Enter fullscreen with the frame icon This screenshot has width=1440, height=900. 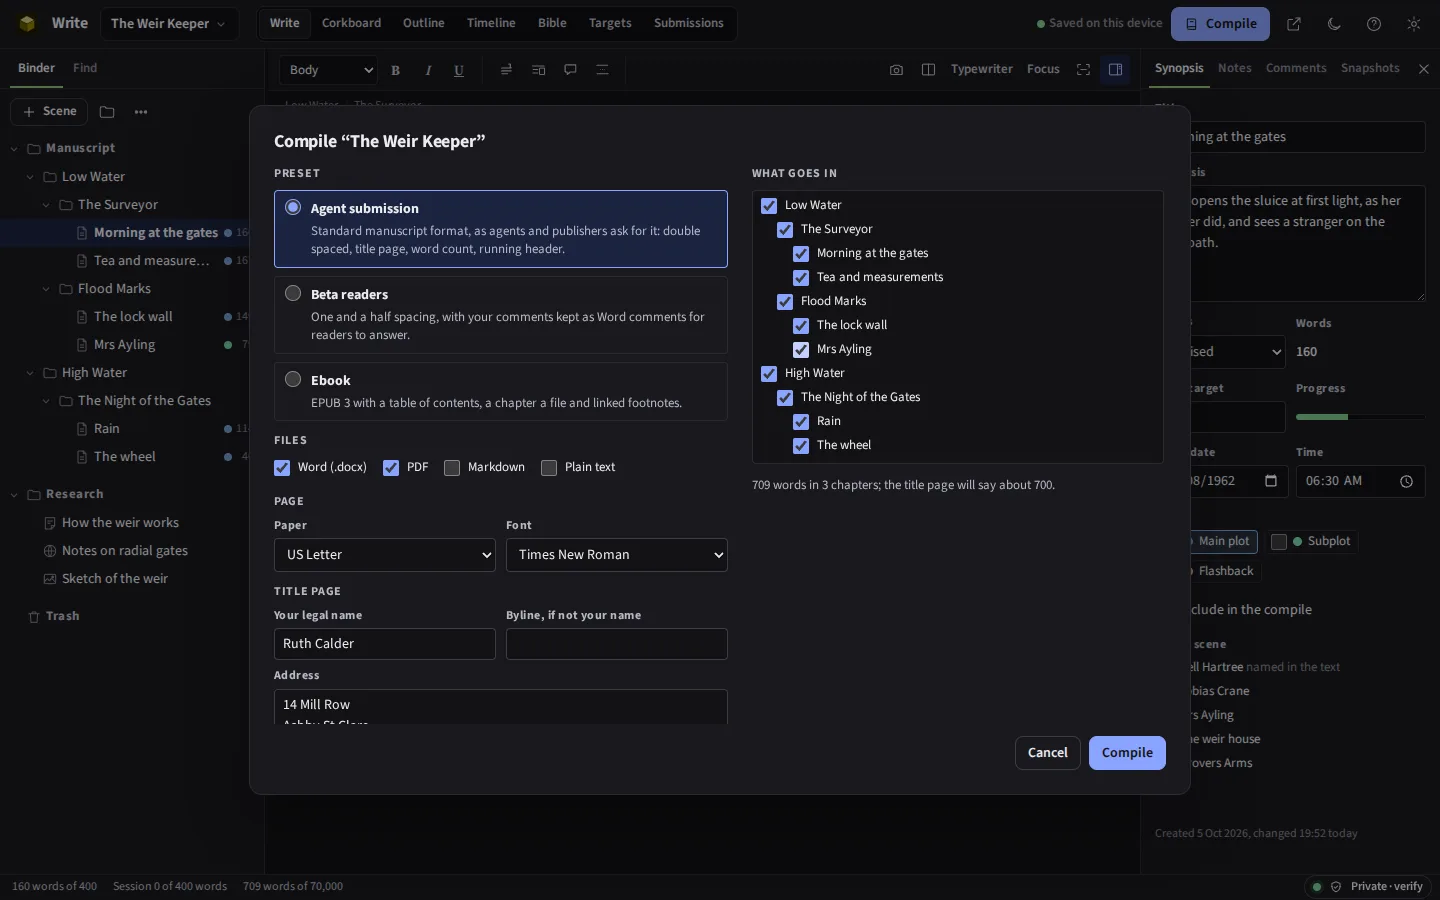coord(1083,70)
